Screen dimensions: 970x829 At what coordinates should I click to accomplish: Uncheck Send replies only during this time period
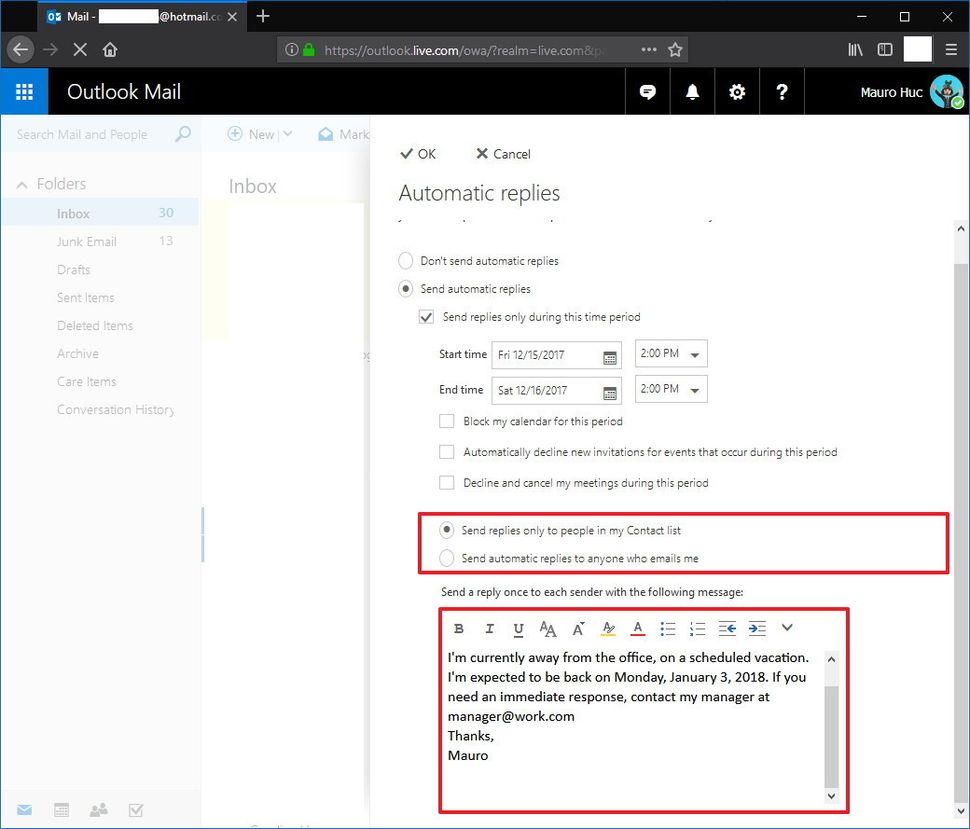426,317
